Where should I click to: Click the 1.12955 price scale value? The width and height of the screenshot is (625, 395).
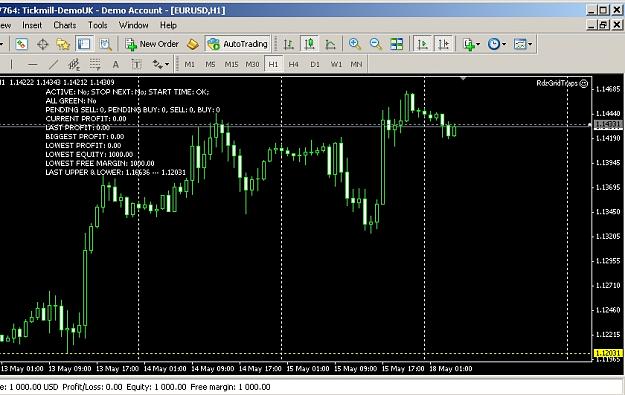(608, 261)
